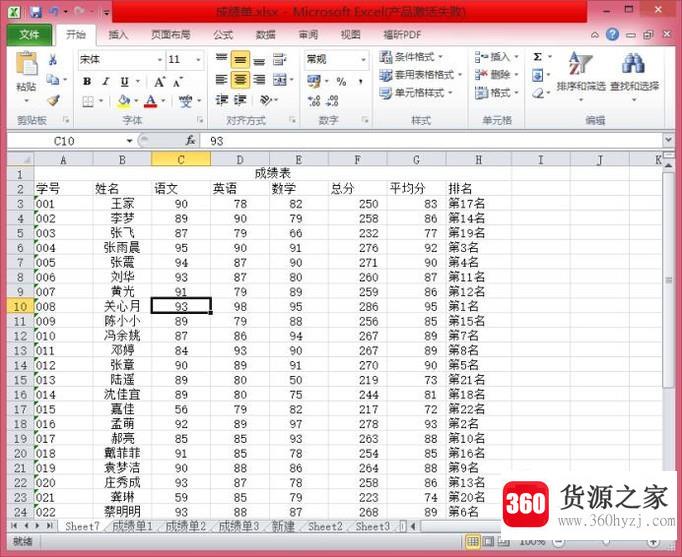This screenshot has width=682, height=557.
Task: Toggle bold formatting
Action: pyautogui.click(x=87, y=81)
